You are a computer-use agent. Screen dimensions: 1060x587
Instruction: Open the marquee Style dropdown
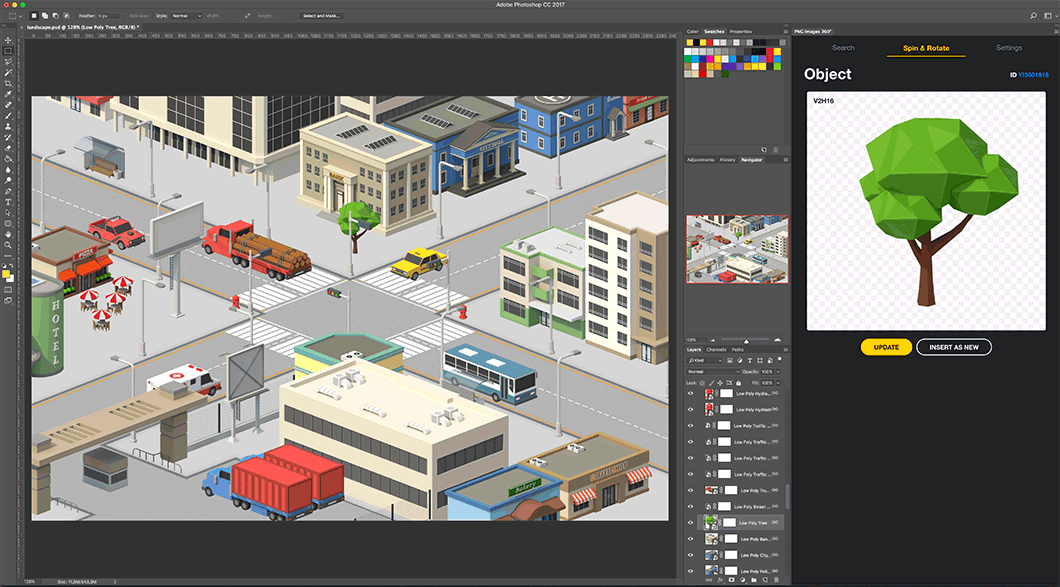[185, 16]
